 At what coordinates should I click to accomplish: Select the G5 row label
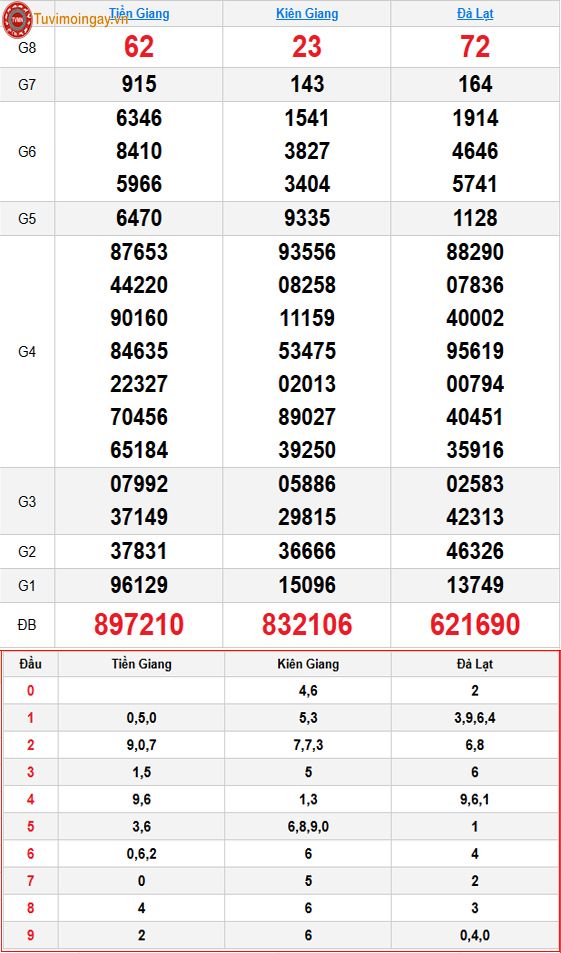[27, 219]
